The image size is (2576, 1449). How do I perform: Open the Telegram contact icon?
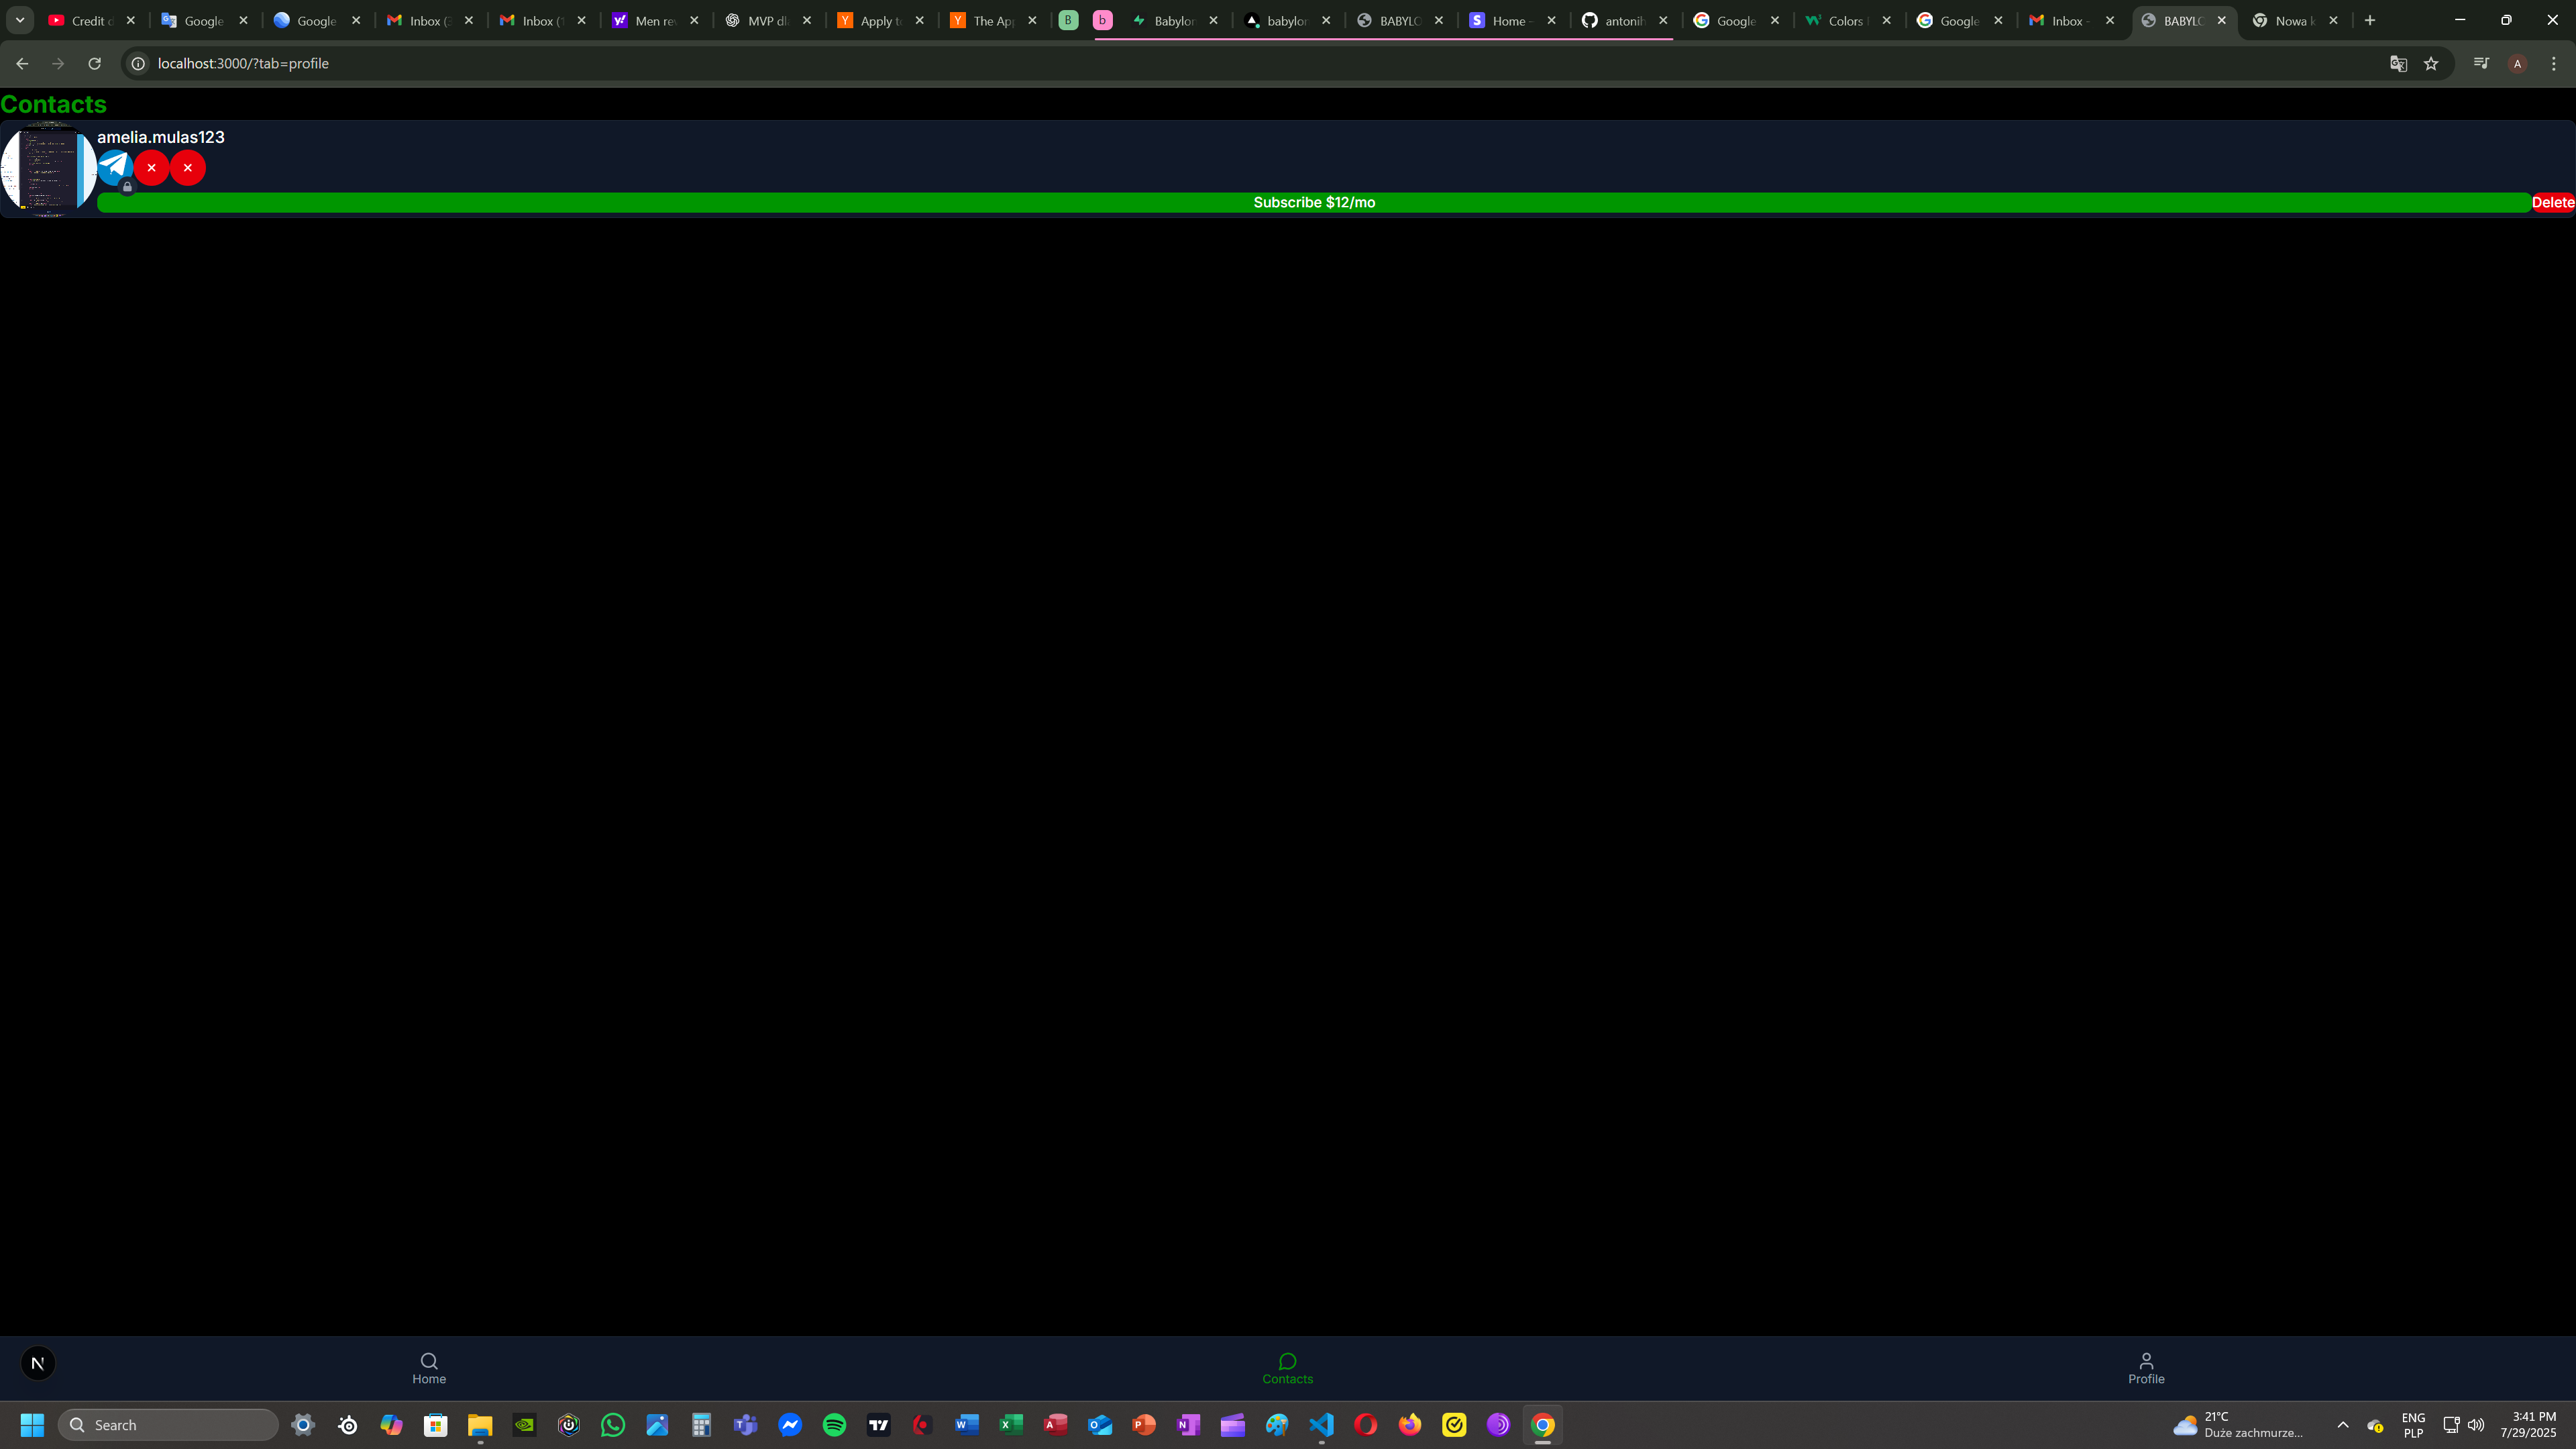click(x=115, y=166)
